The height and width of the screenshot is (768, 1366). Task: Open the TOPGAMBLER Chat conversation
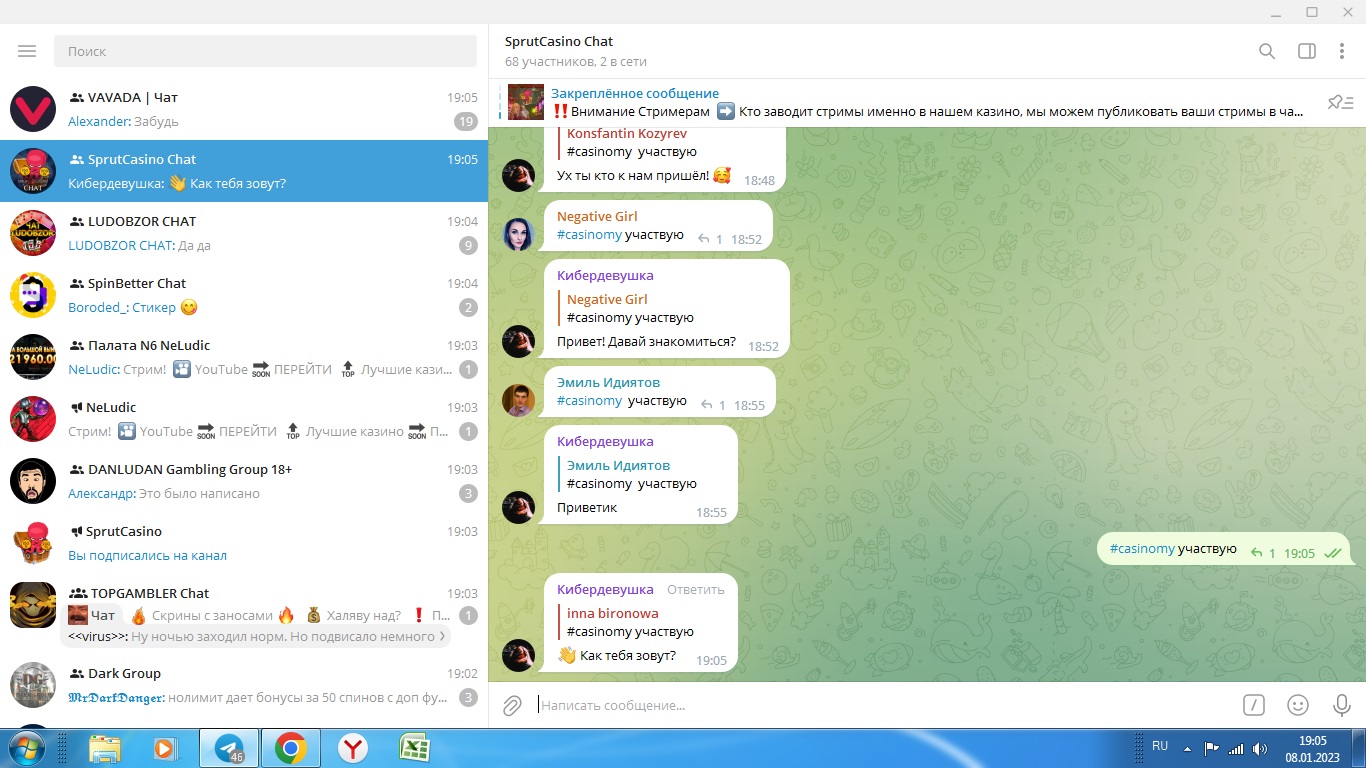(x=244, y=612)
